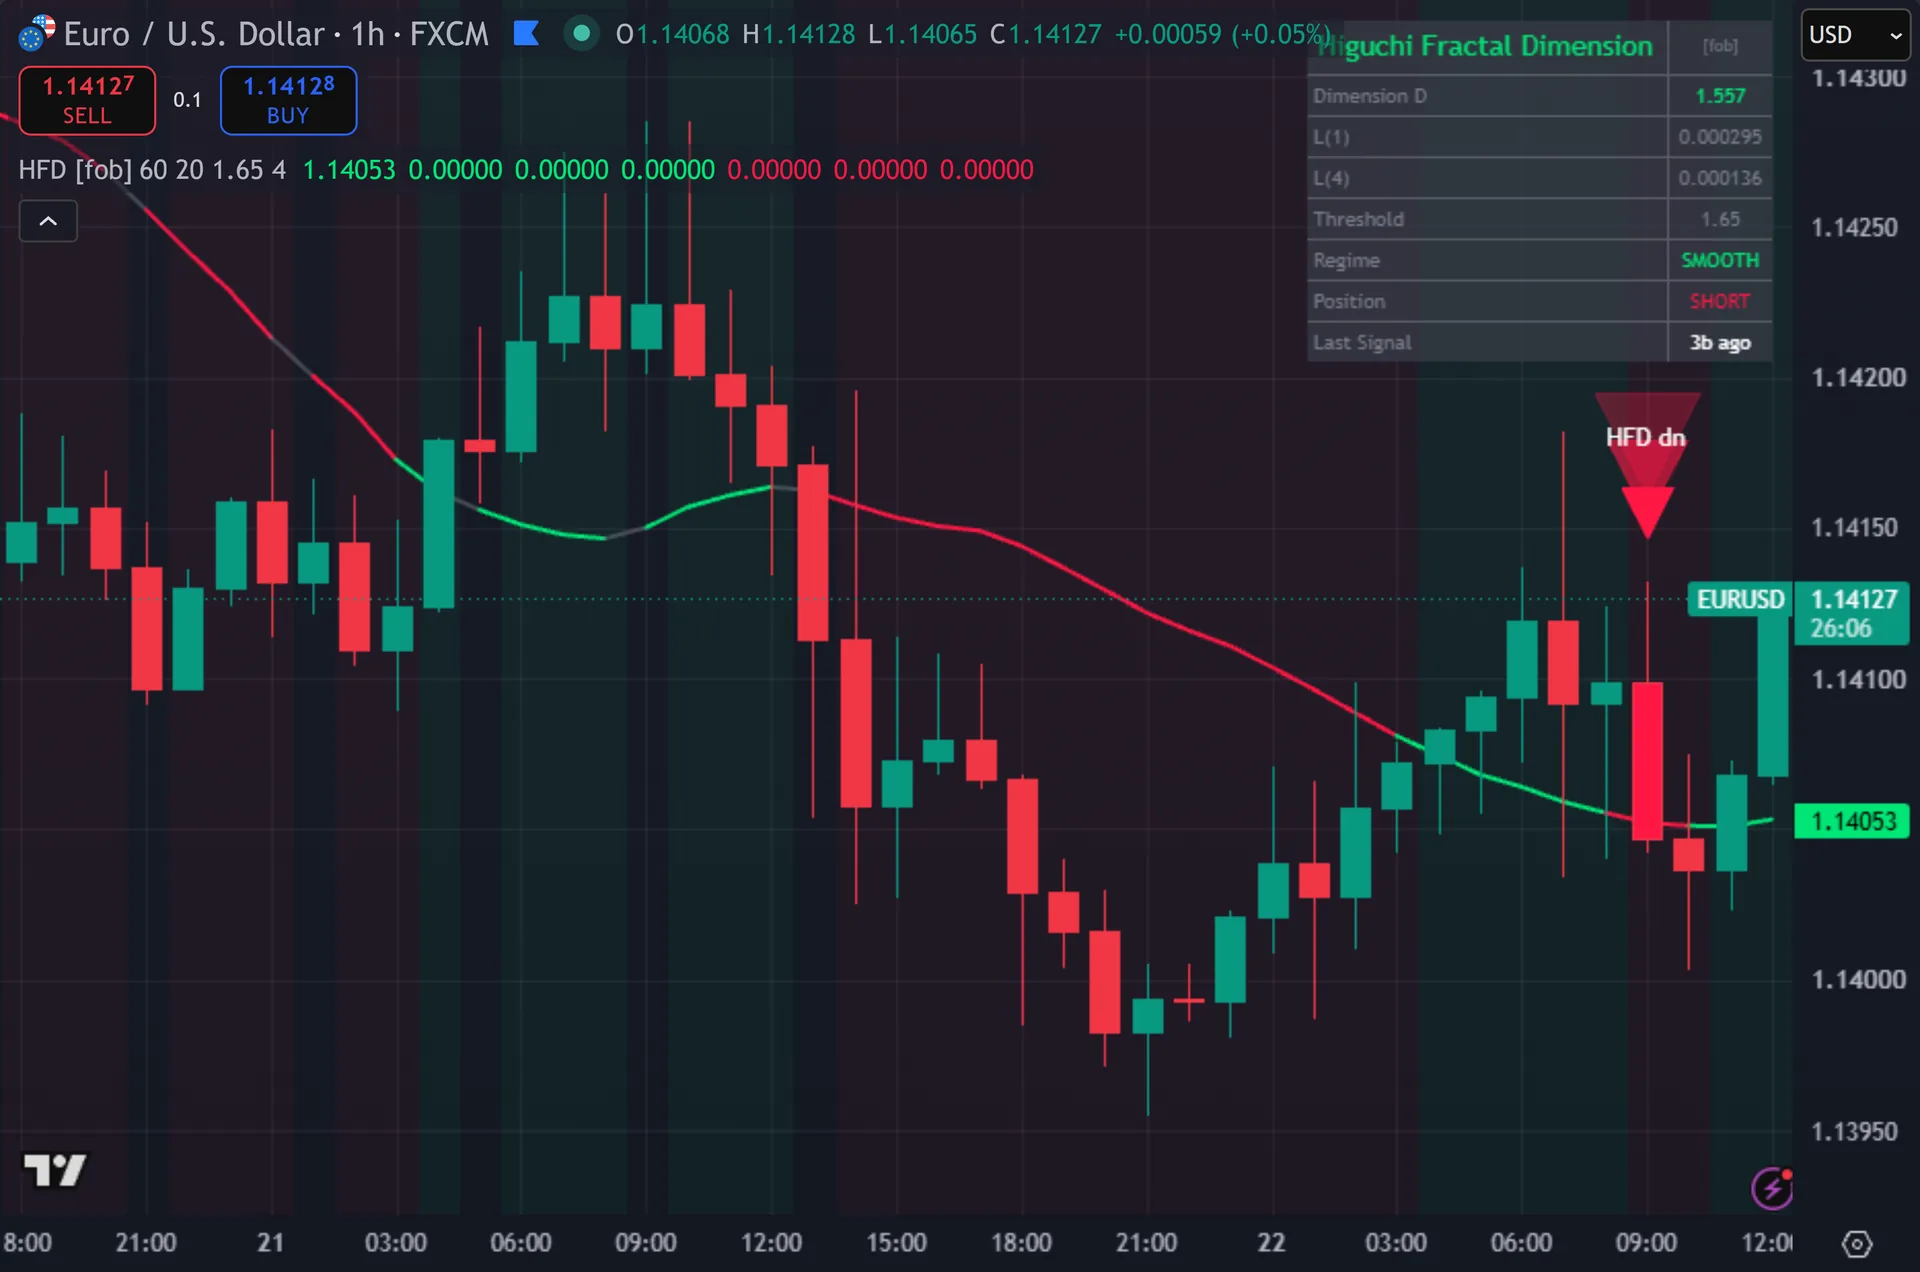Click the Last Signal row label
The image size is (1920, 1272).
(x=1362, y=342)
